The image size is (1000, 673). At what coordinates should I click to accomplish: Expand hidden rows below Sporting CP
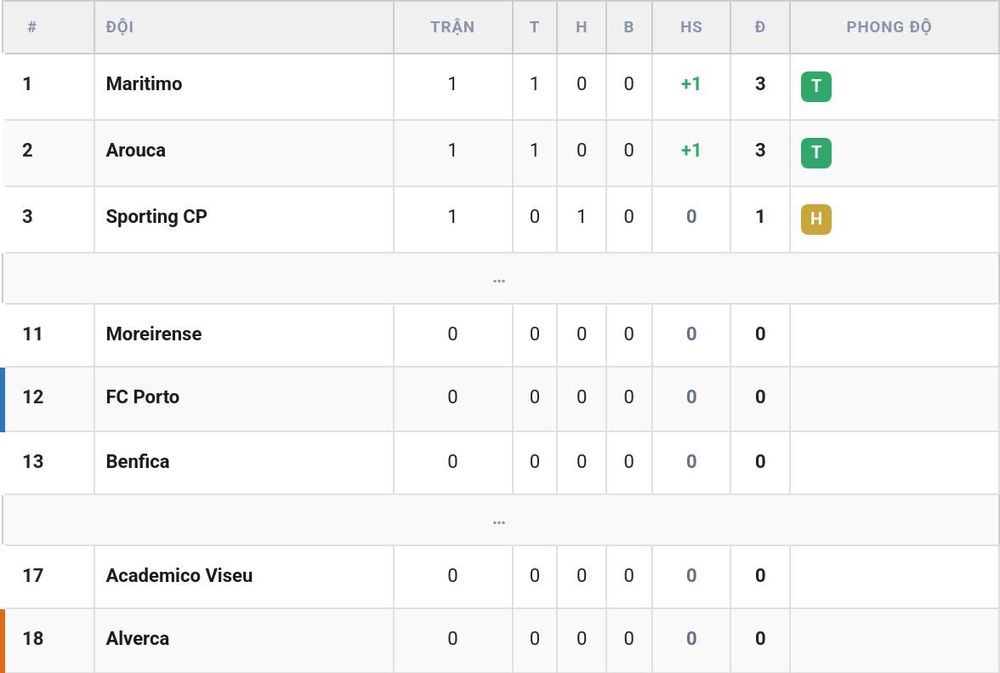(499, 279)
